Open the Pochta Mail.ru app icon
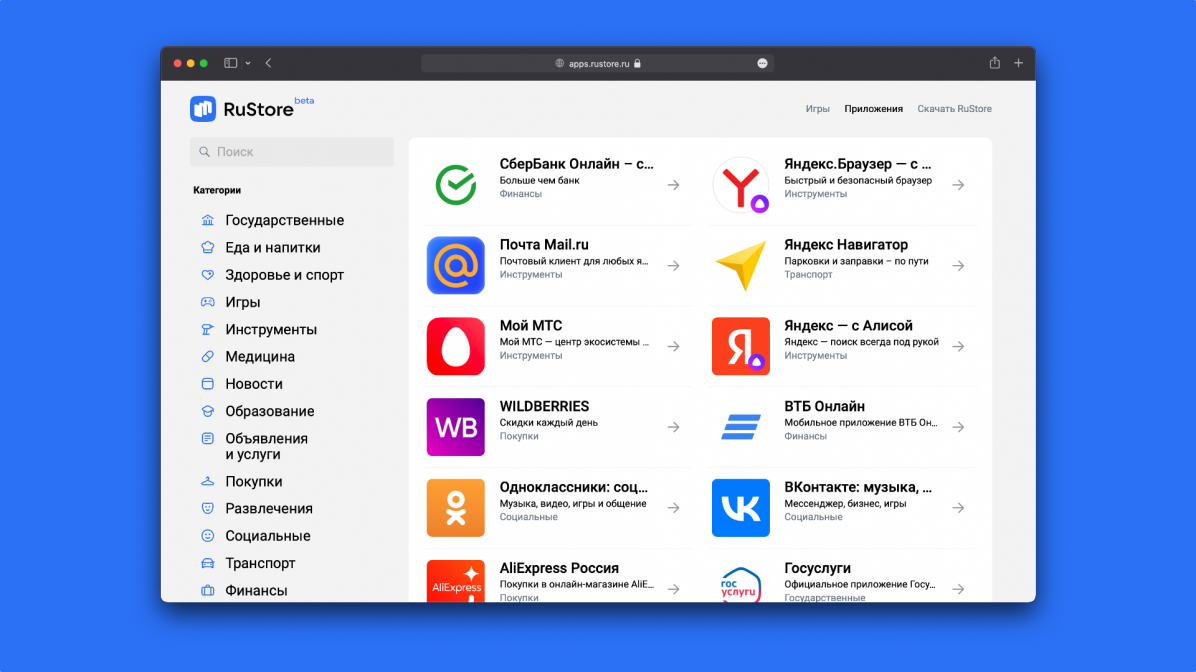Image resolution: width=1196 pixels, height=672 pixels. (x=455, y=266)
